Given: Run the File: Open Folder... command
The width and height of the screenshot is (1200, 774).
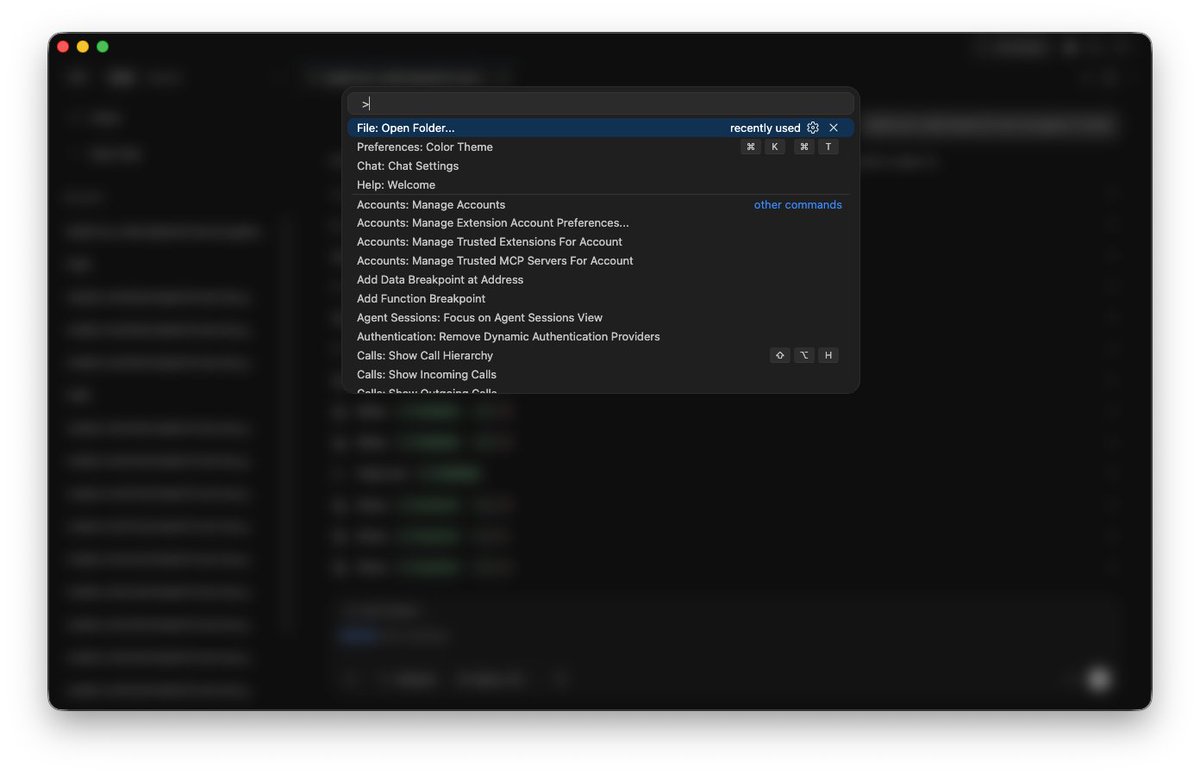Looking at the screenshot, I should click(600, 128).
